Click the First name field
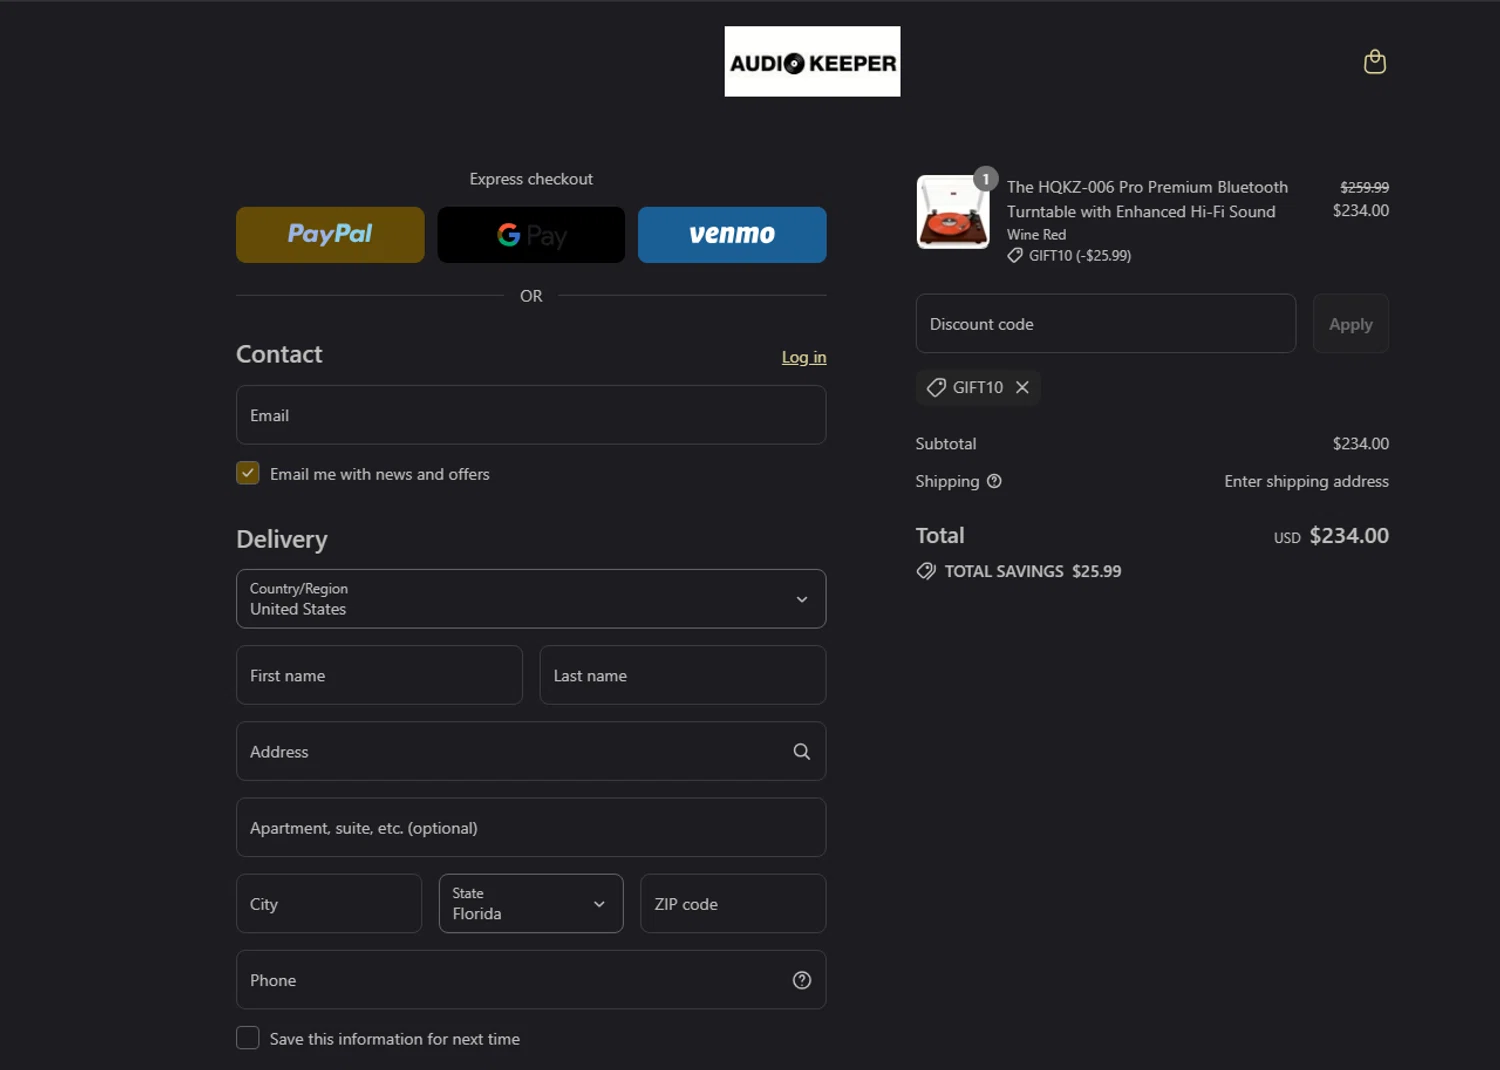1500x1070 pixels. click(379, 675)
